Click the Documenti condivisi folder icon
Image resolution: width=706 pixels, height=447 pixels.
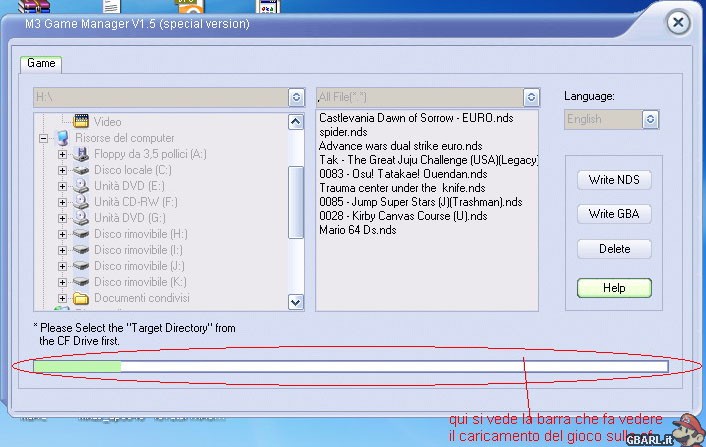click(x=81, y=298)
